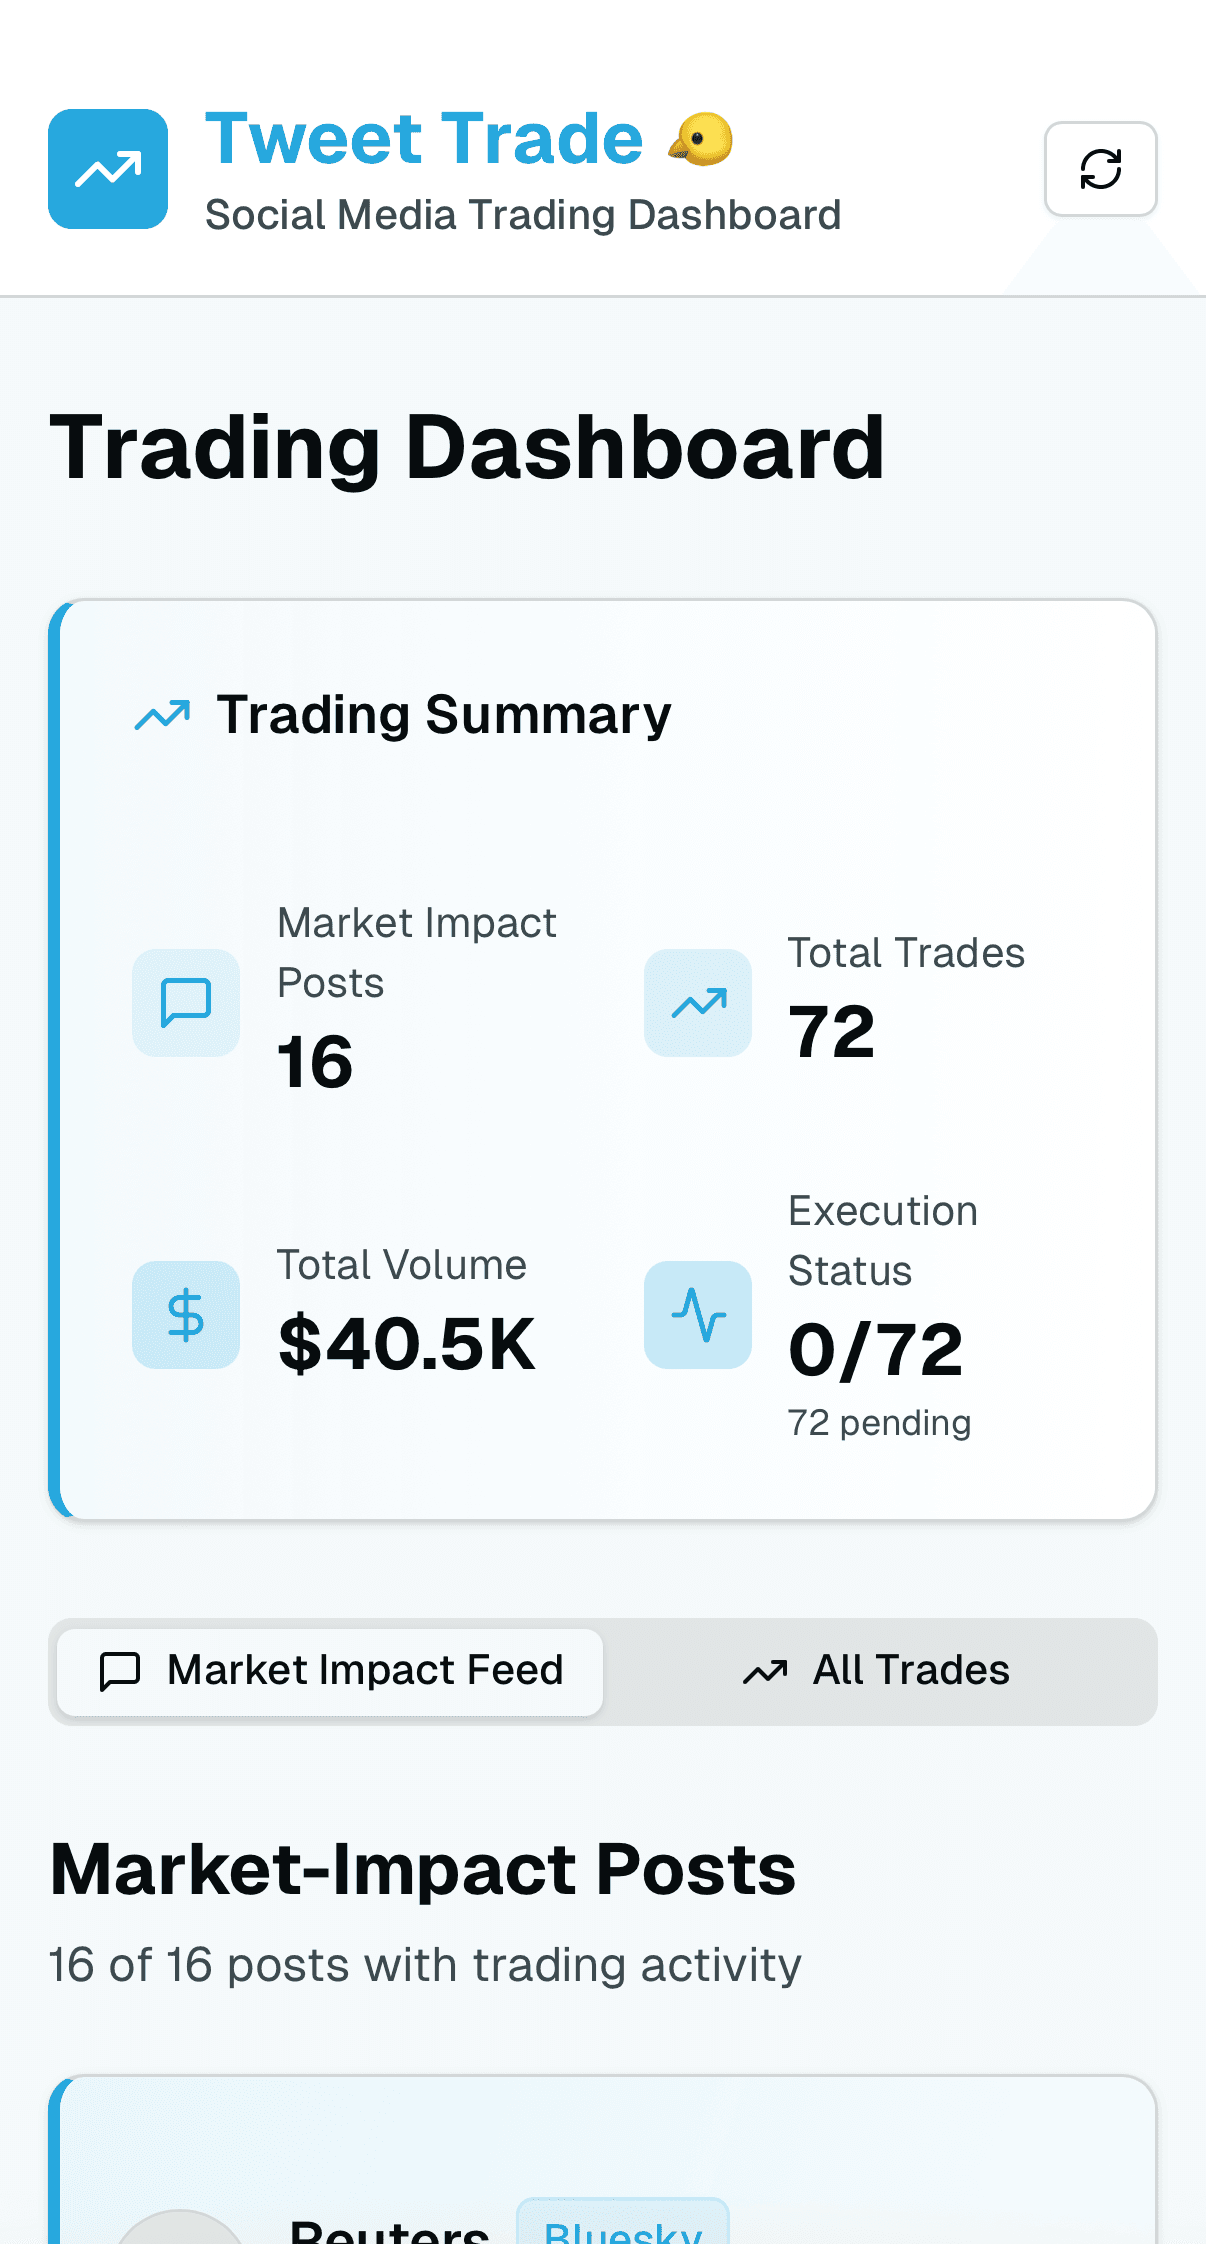Click the duck emoji next to Tweet Trade
Screen dimensions: 1206x2244
700,139
